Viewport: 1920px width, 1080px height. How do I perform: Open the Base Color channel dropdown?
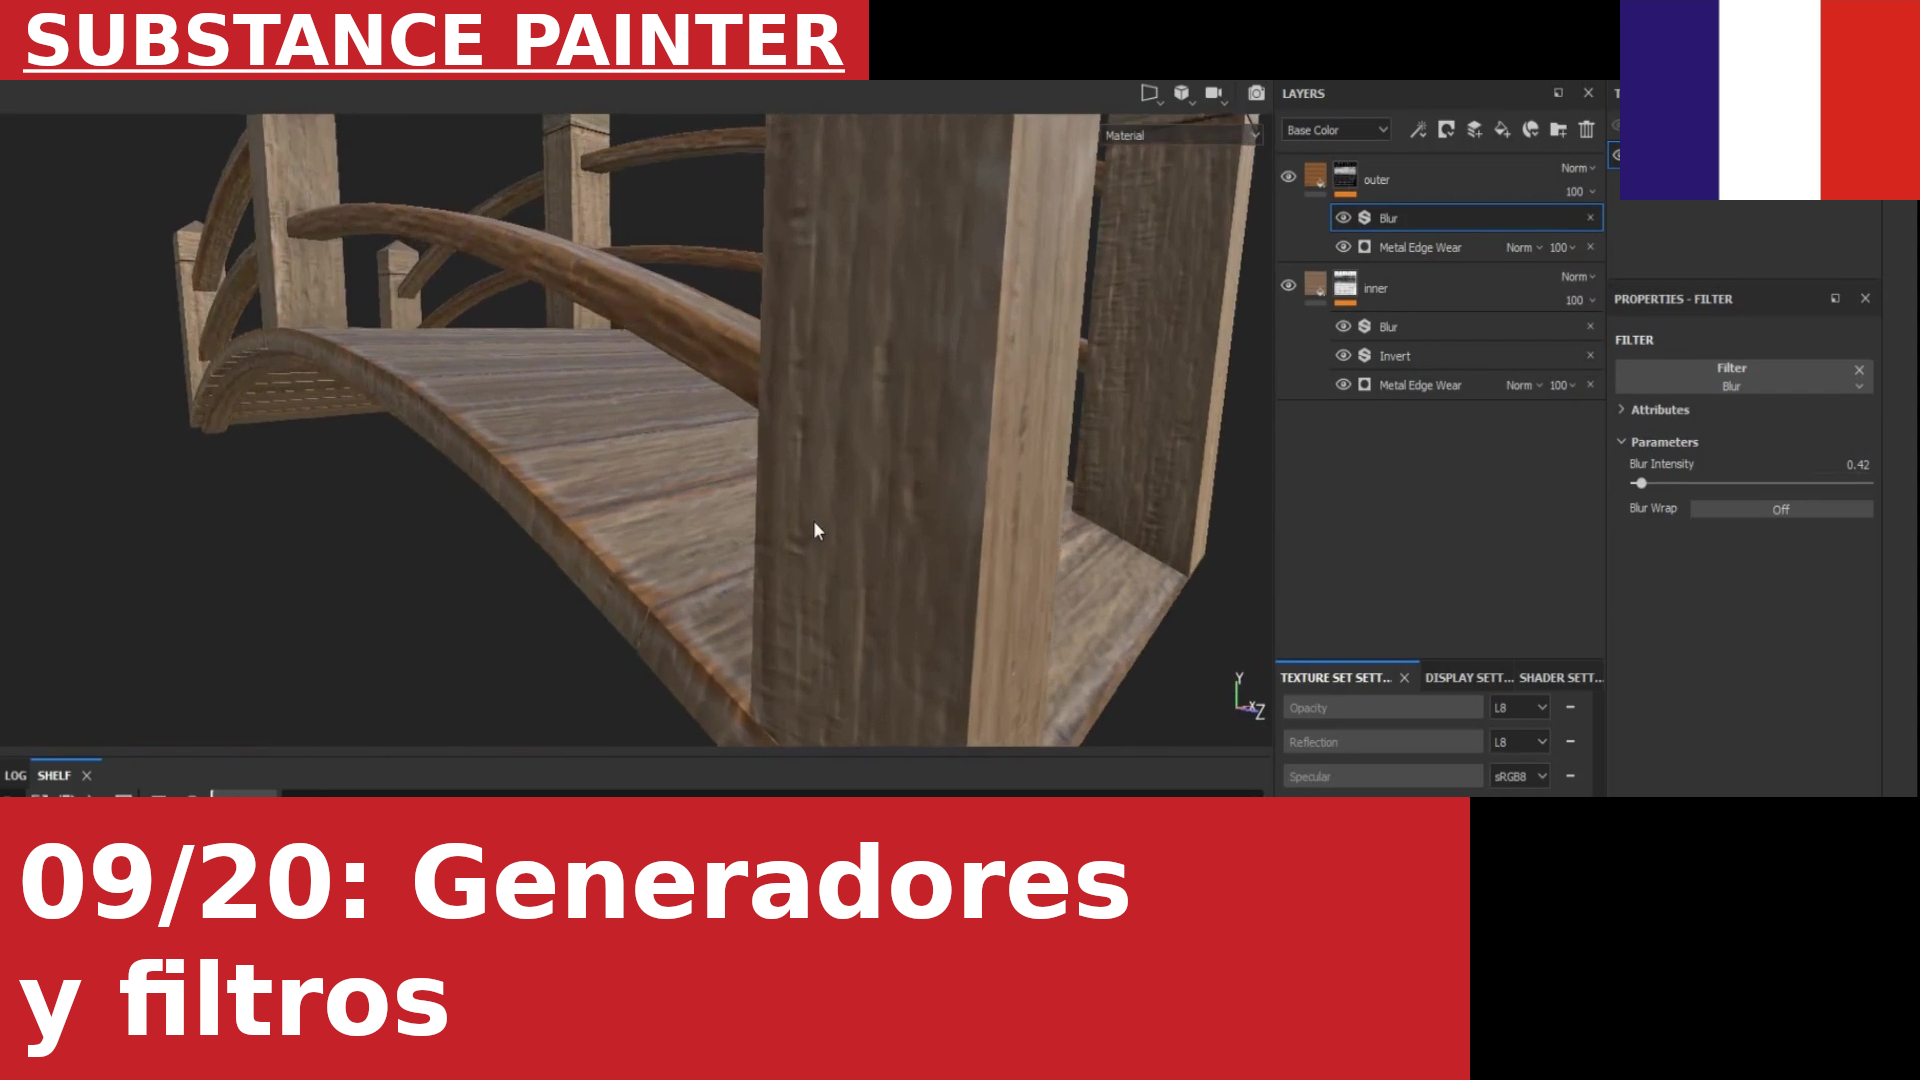[x=1336, y=130]
